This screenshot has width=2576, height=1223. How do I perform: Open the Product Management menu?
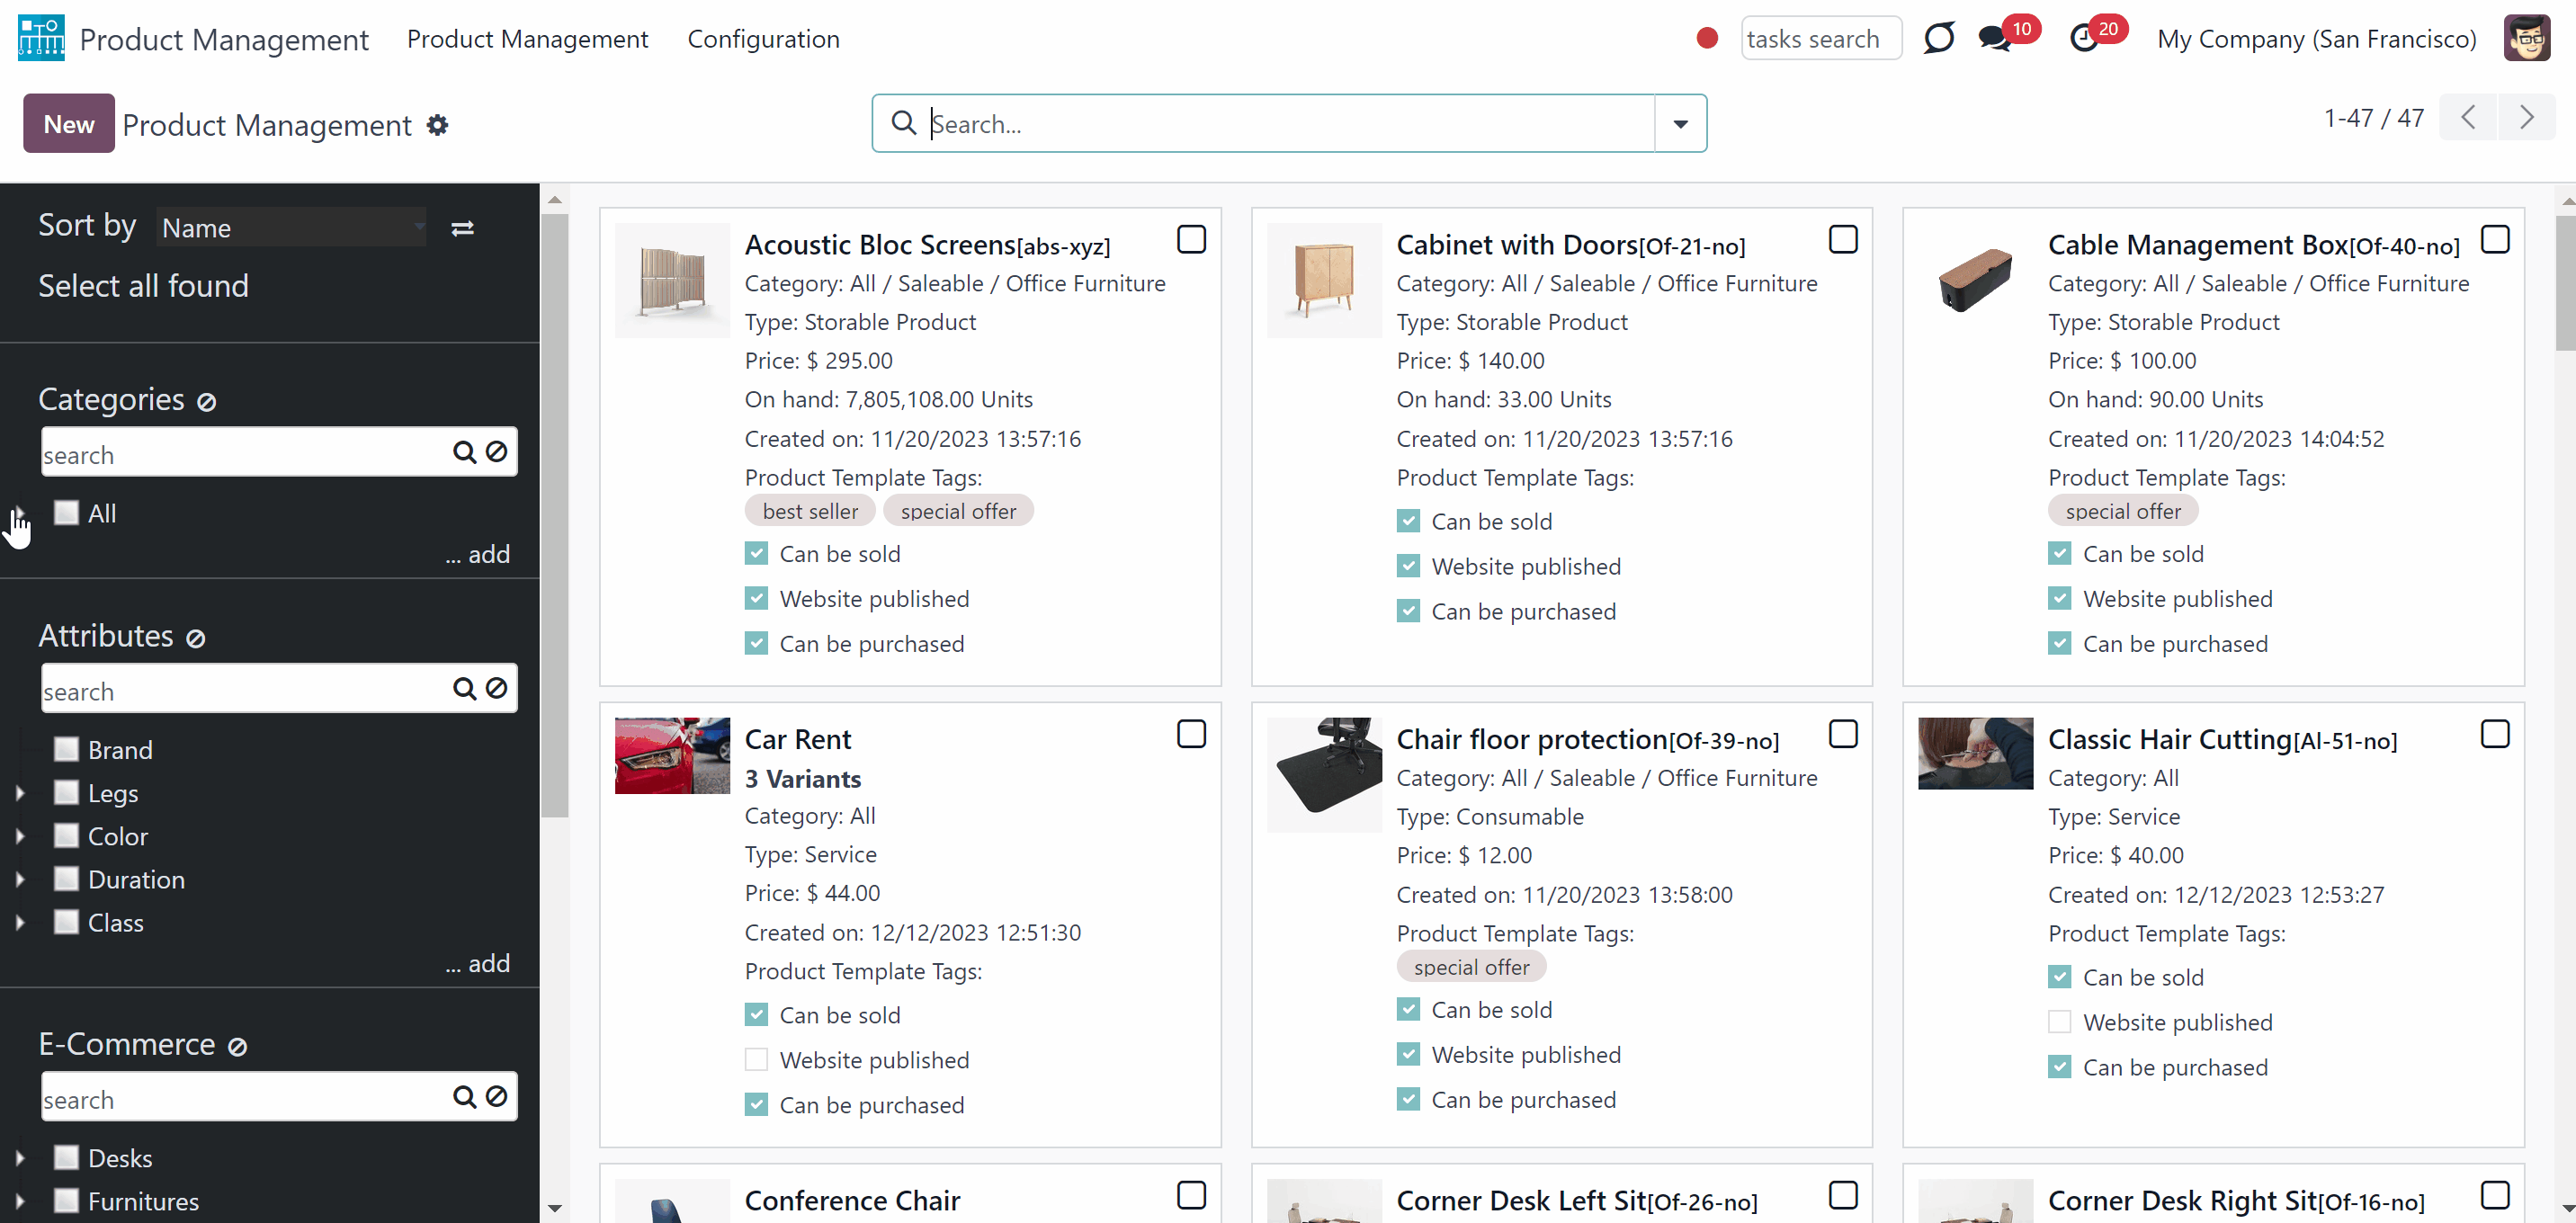[x=527, y=39]
